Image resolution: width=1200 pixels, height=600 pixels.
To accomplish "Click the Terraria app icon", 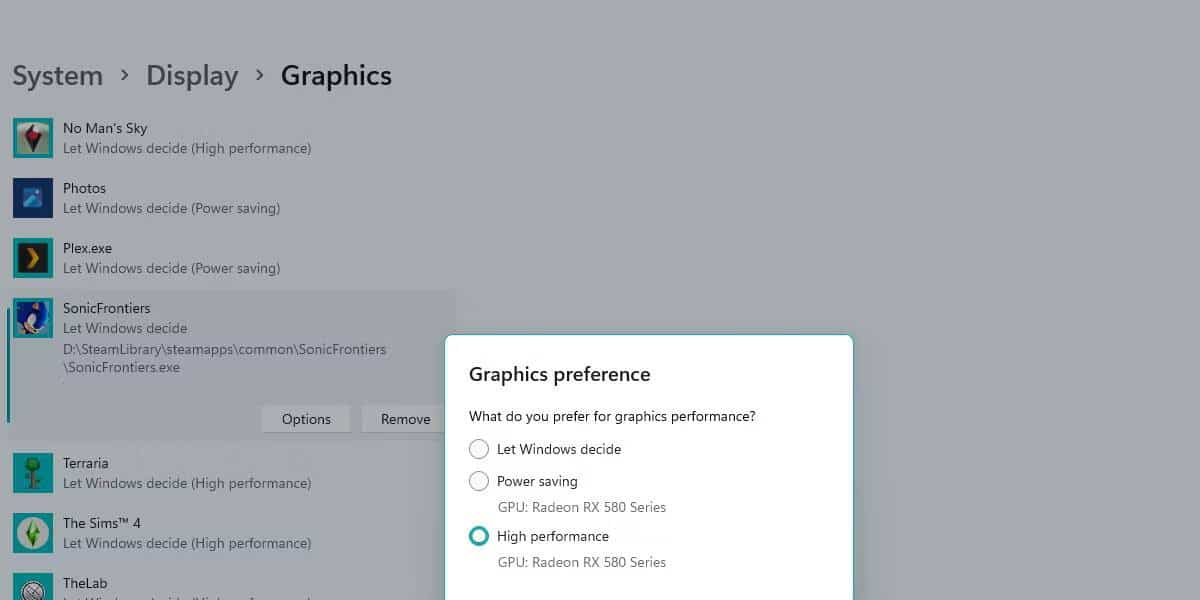I will coord(32,472).
